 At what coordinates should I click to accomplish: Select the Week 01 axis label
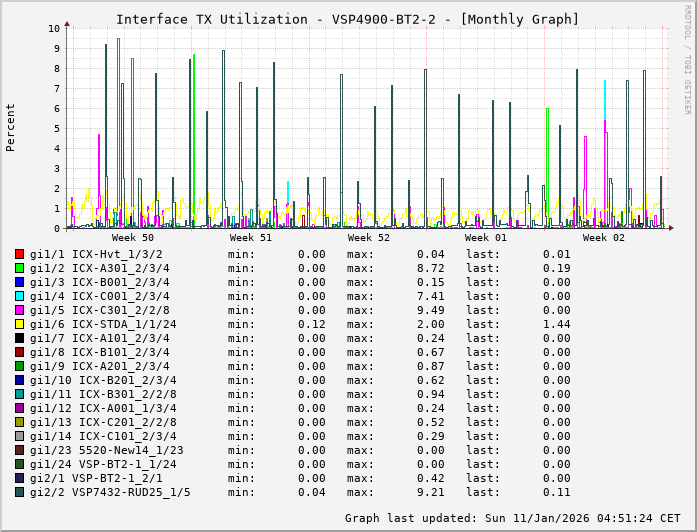coord(486,238)
